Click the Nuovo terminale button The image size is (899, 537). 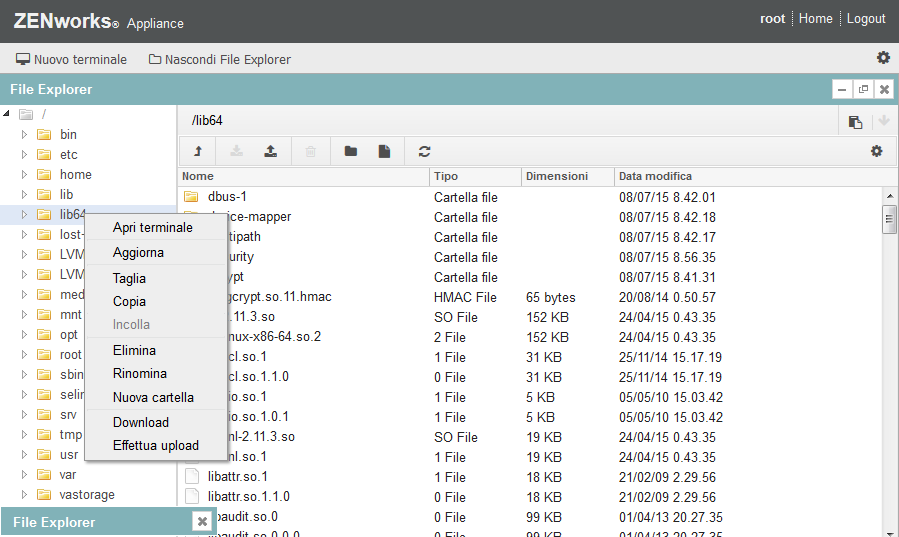[x=71, y=59]
